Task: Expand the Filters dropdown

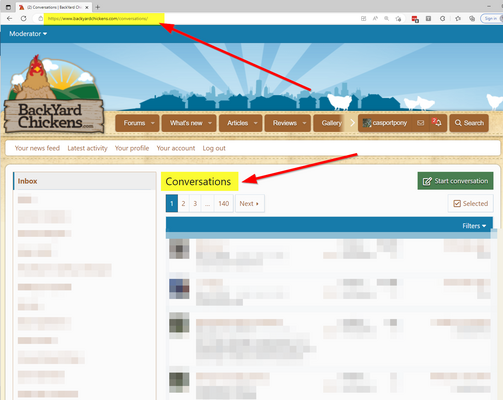Action: pos(474,226)
